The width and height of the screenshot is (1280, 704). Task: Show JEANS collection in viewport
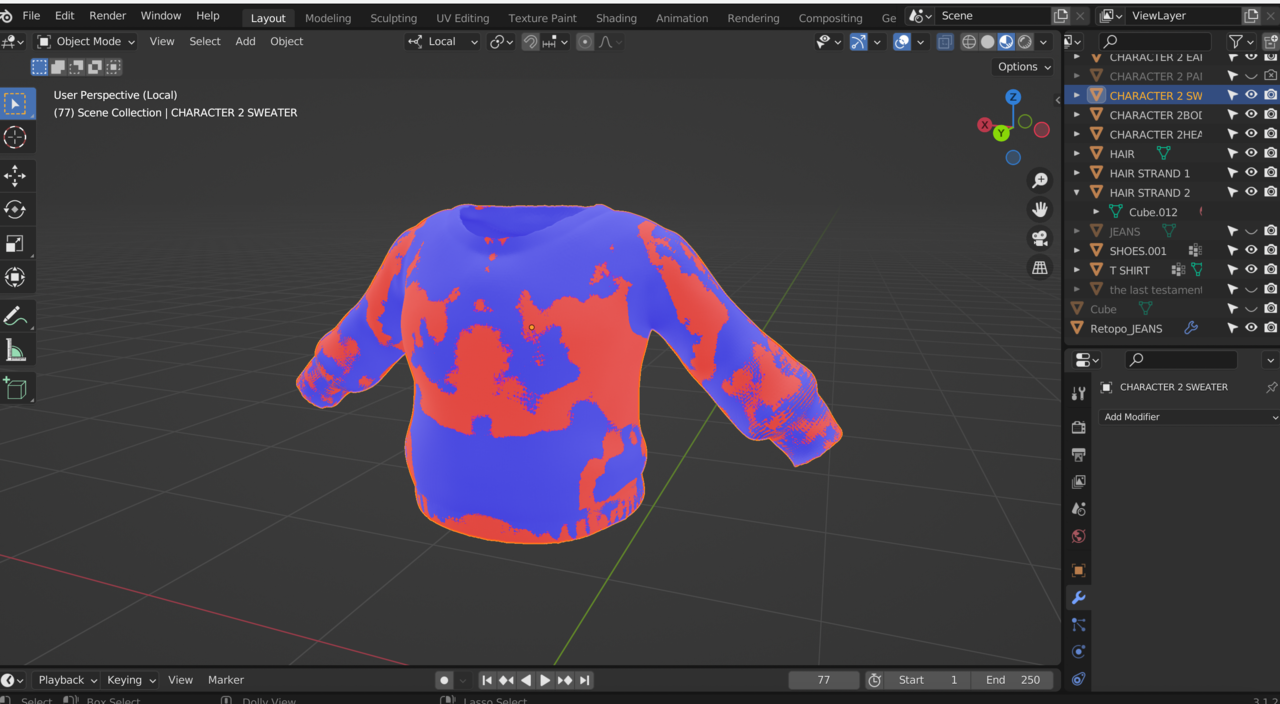[x=1251, y=231]
